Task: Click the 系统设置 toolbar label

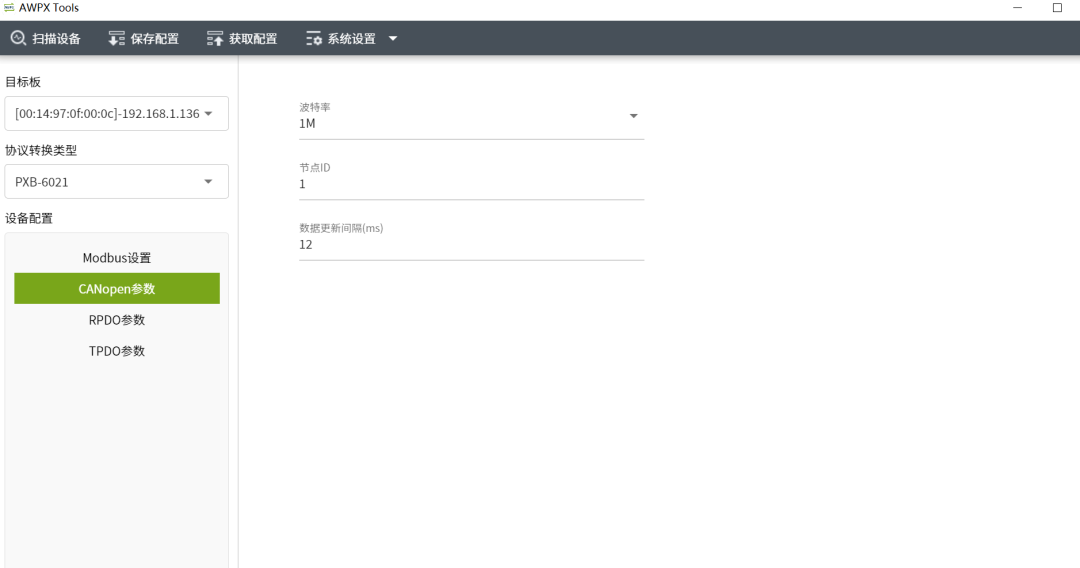Action: pyautogui.click(x=352, y=39)
